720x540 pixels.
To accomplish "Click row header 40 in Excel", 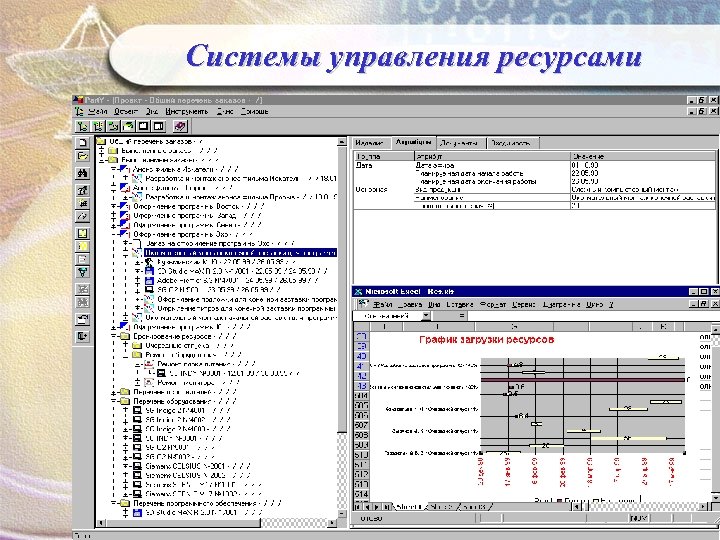I will click(362, 356).
